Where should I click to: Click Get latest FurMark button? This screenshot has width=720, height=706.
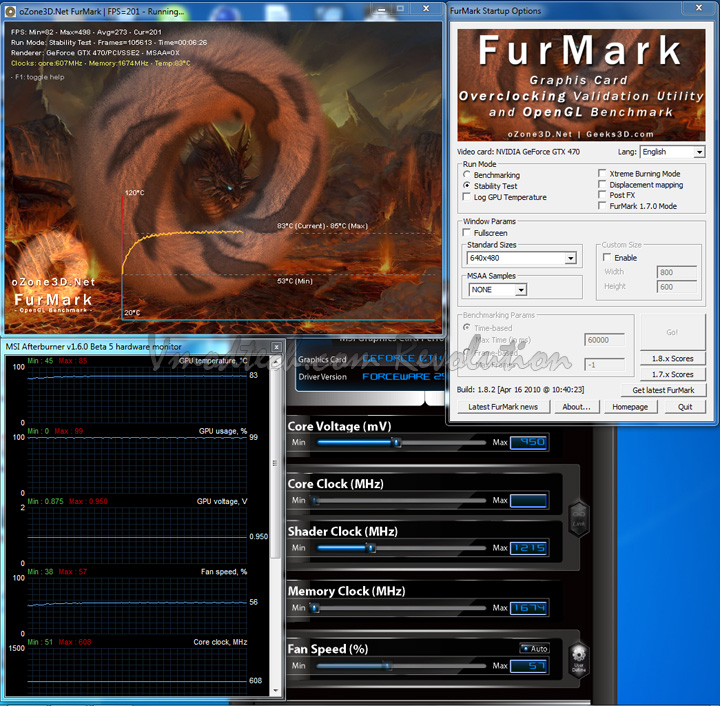(663, 390)
